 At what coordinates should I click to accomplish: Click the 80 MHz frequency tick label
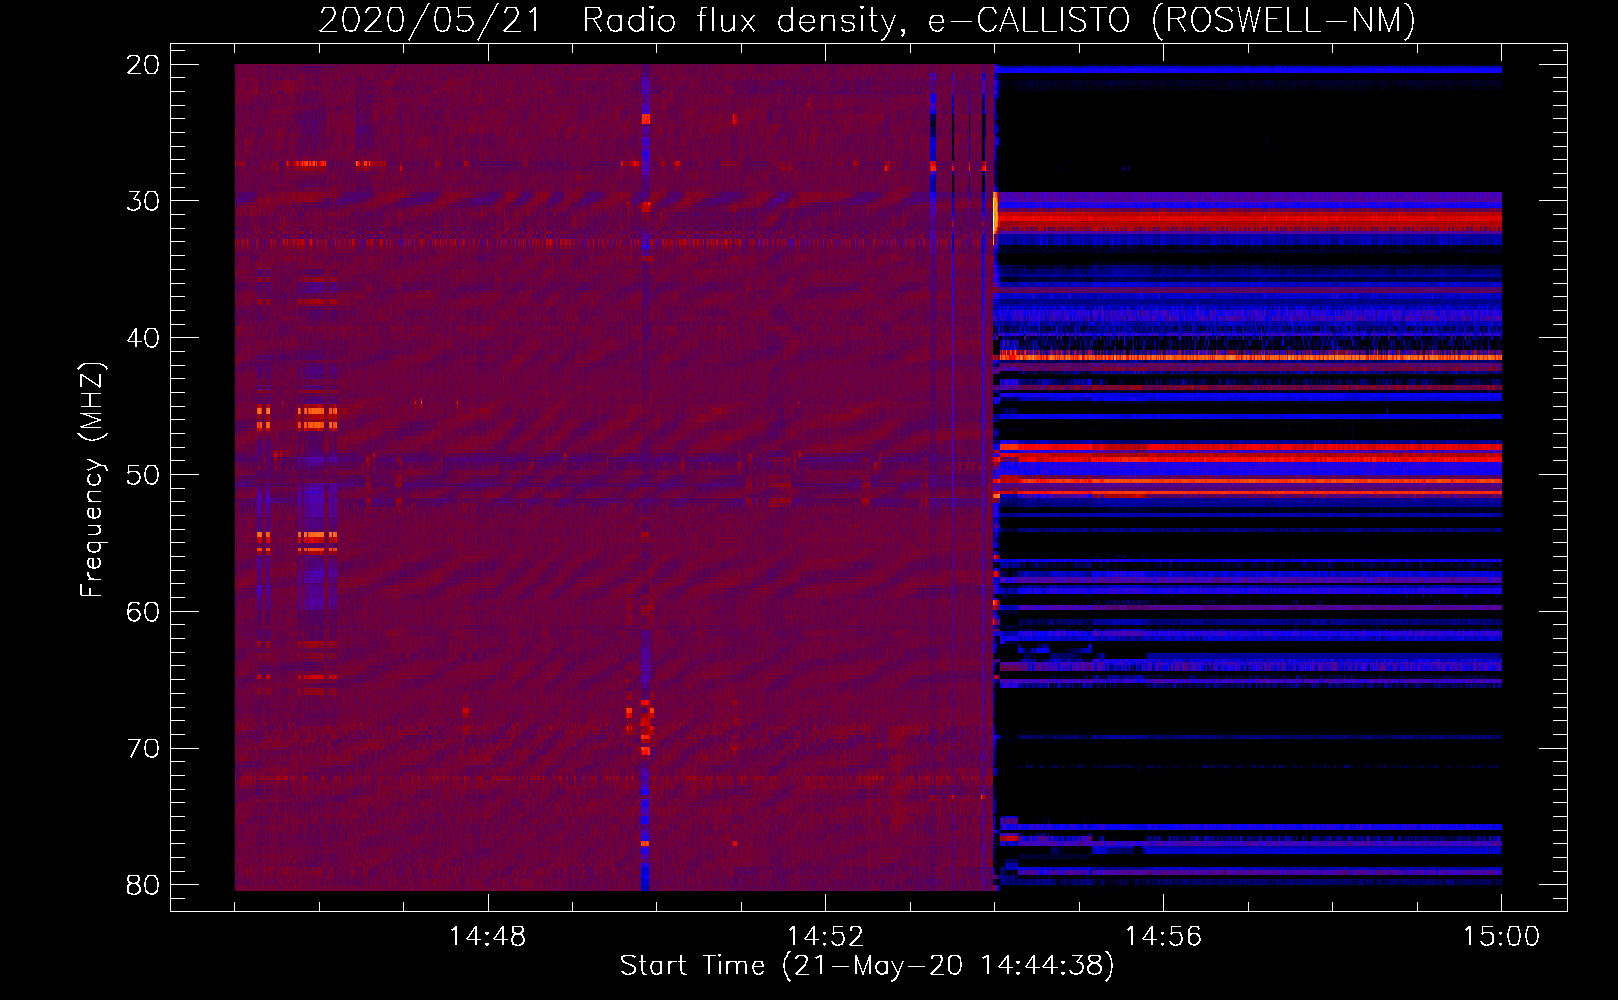tap(143, 885)
